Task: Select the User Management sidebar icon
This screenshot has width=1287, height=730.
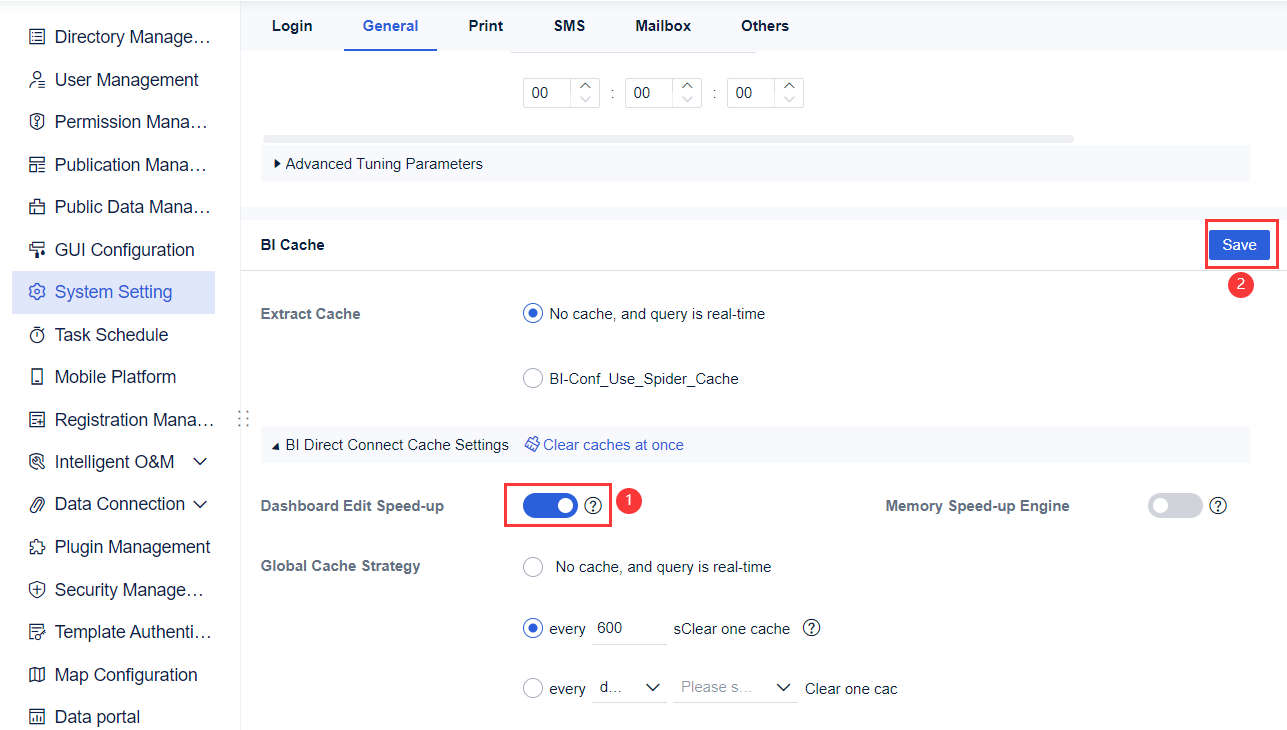Action: (36, 79)
